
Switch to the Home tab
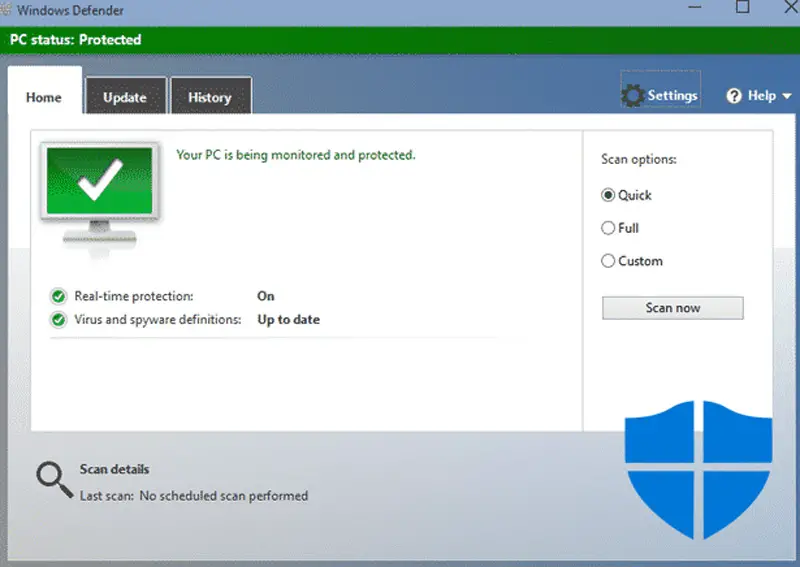click(x=44, y=90)
